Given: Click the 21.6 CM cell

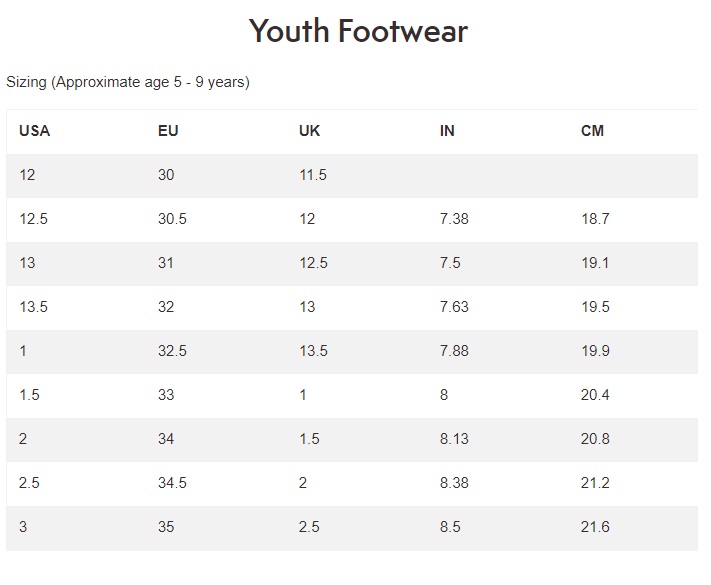Looking at the screenshot, I should click(595, 527).
